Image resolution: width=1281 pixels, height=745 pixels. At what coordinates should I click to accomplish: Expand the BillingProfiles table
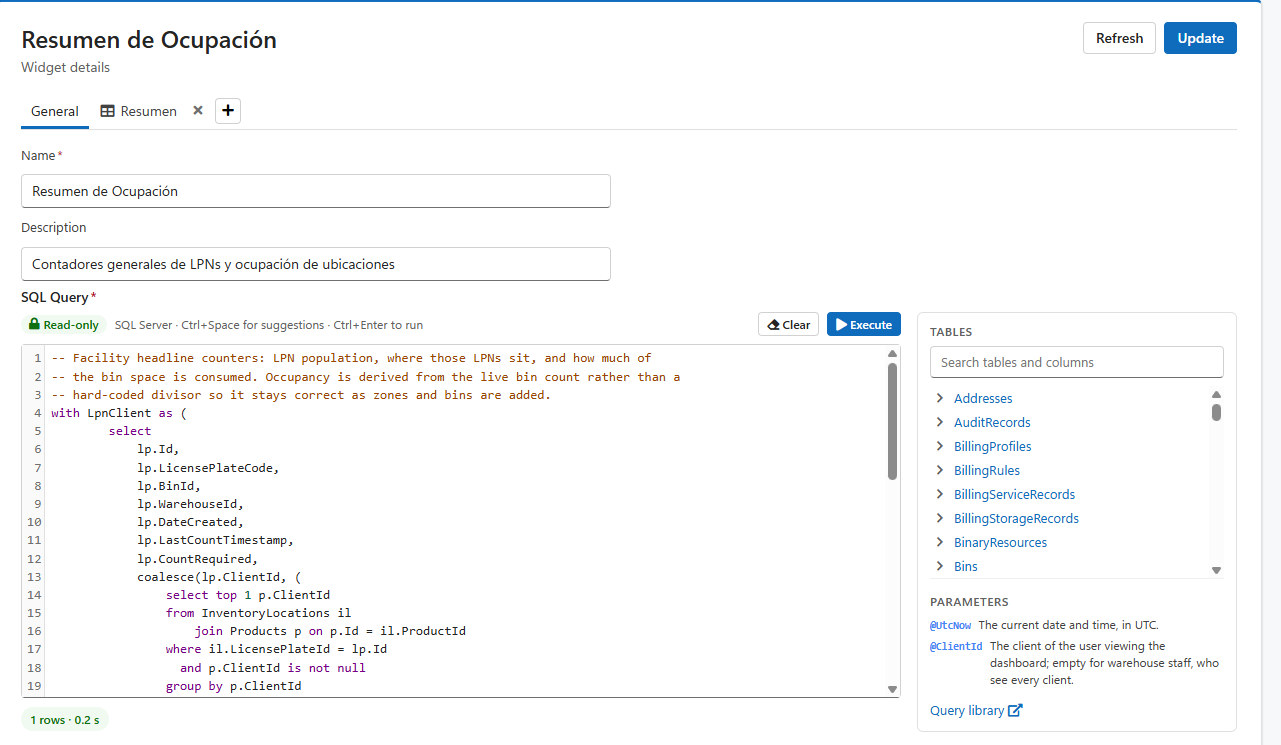point(940,446)
